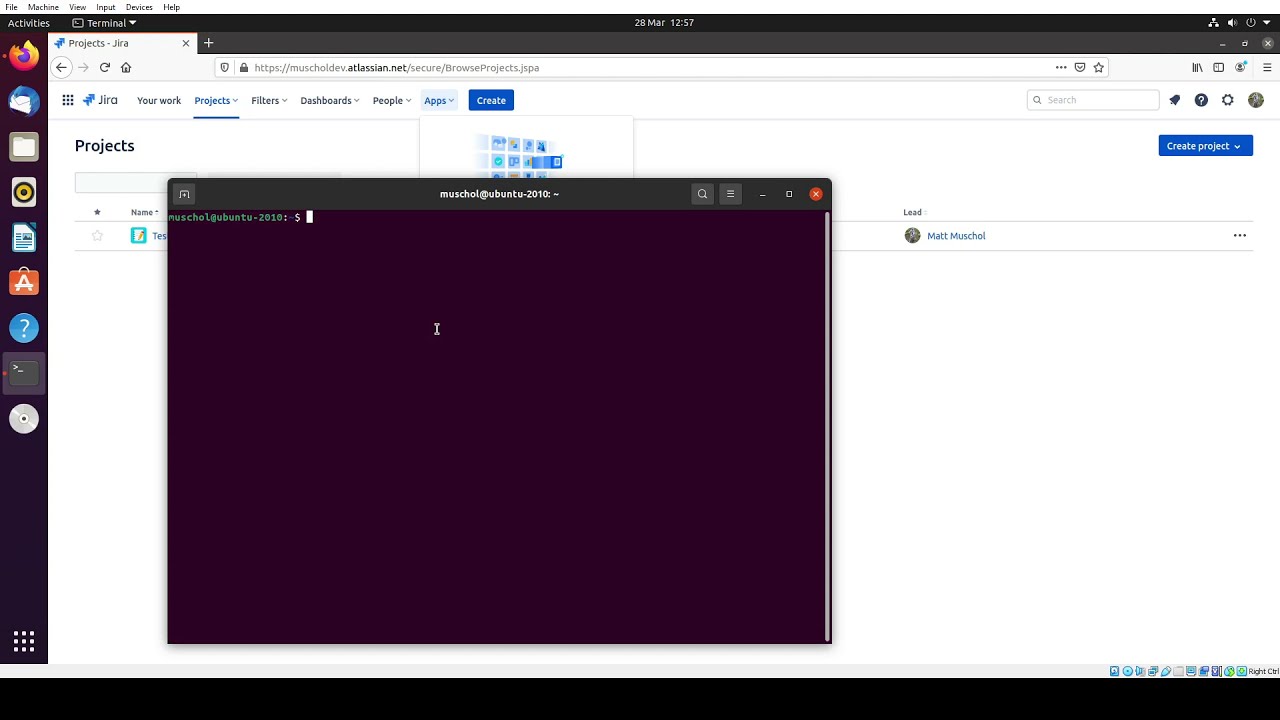This screenshot has height=720, width=1280.
Task: Launch Thunderbird from the dock
Action: click(24, 100)
